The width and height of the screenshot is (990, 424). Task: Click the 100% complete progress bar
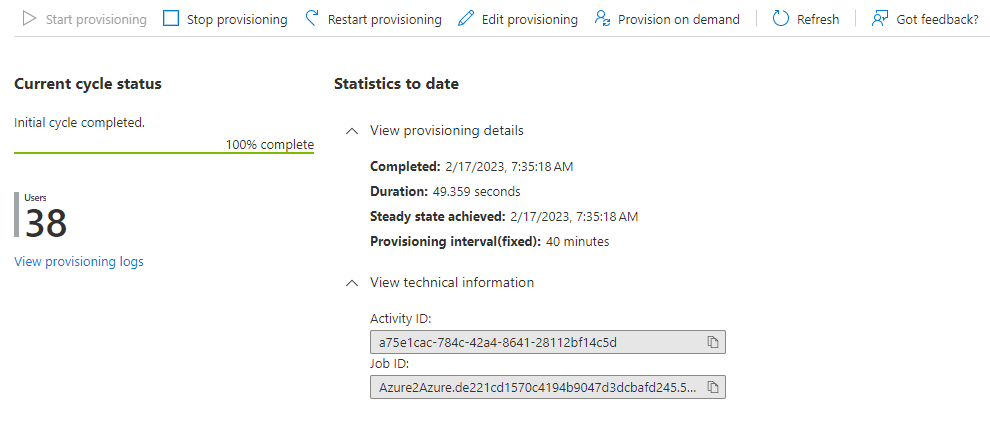pyautogui.click(x=164, y=153)
